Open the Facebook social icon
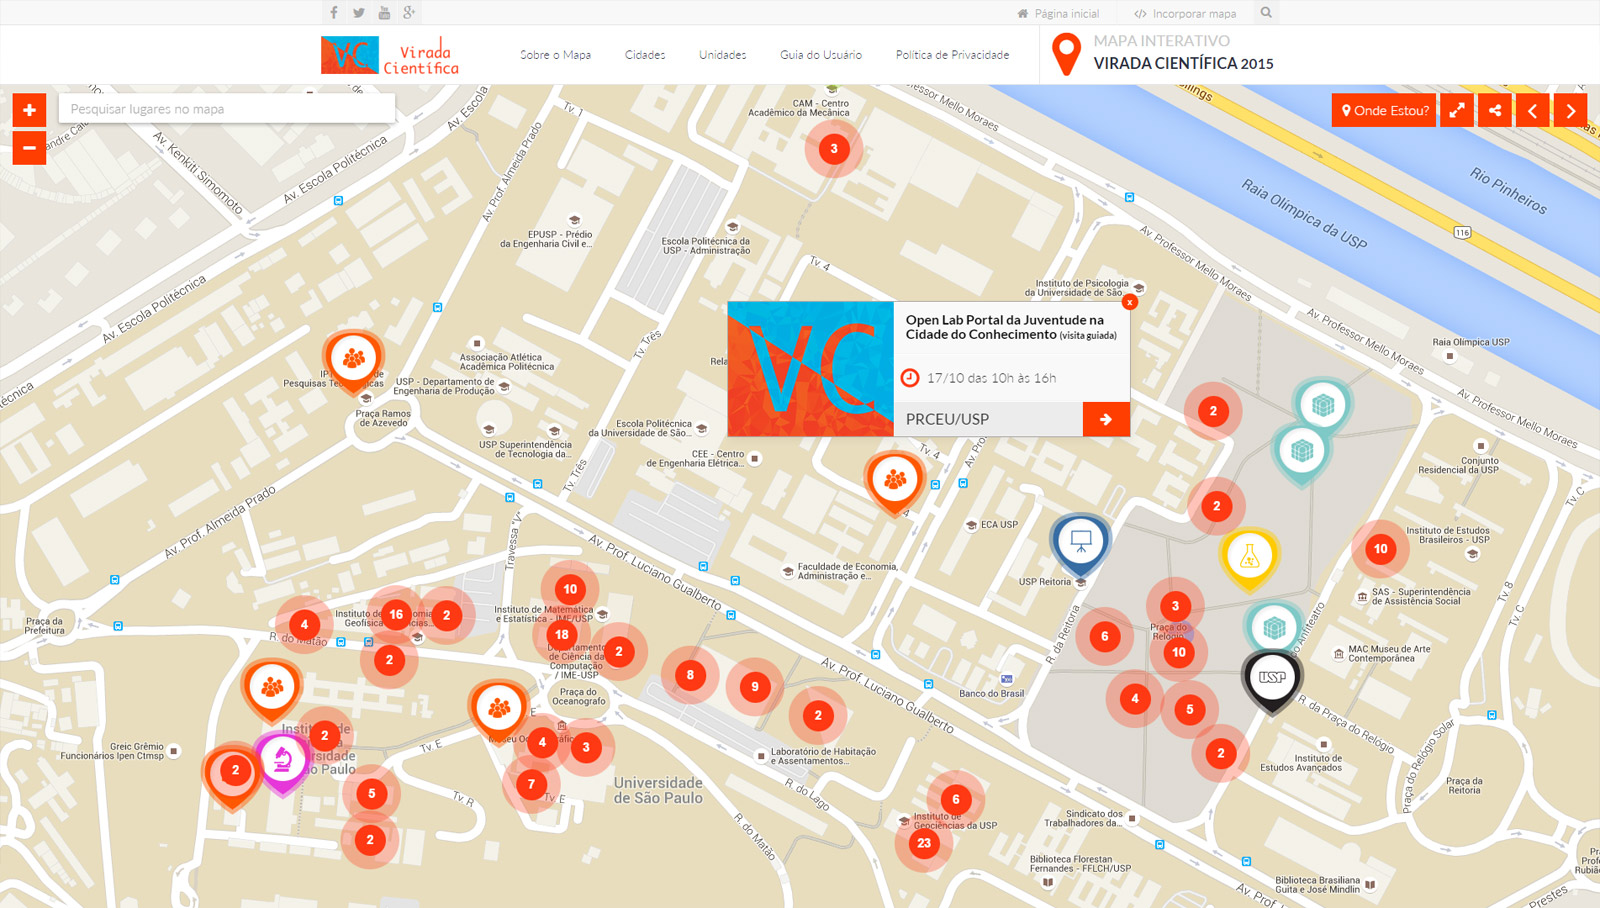1600x908 pixels. click(334, 13)
